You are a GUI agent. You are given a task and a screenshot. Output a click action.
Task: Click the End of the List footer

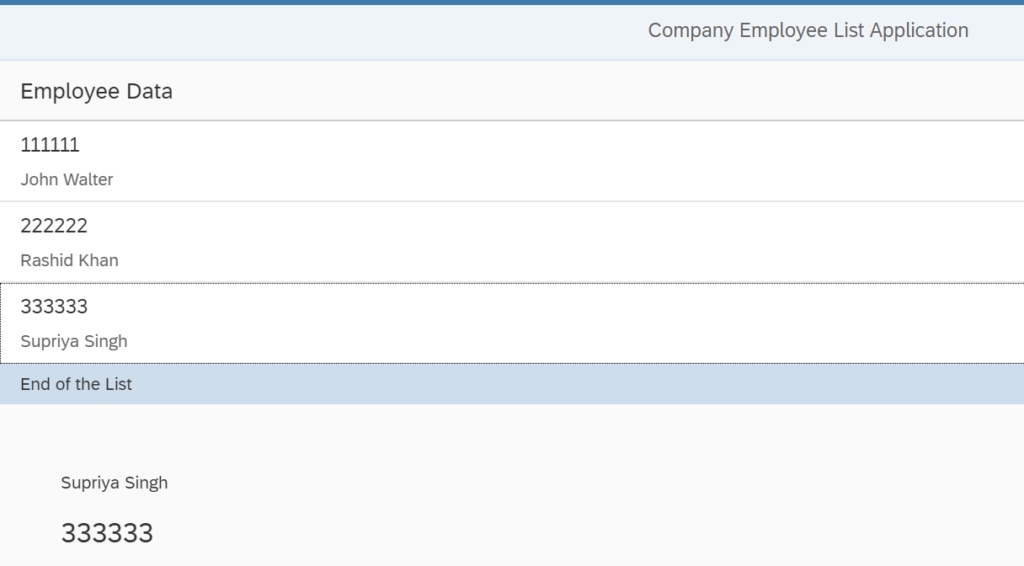click(76, 384)
